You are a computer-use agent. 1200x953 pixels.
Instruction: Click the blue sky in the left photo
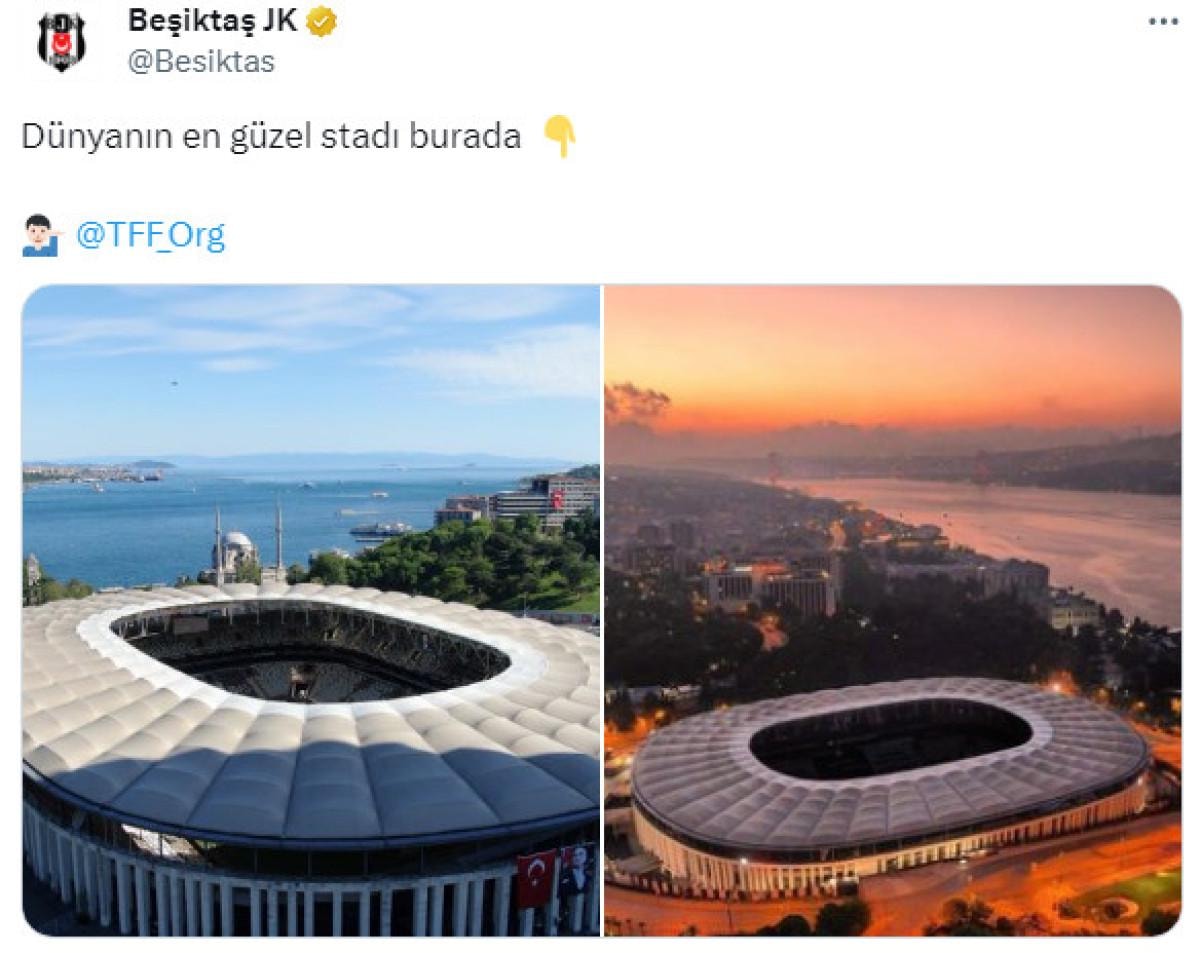[x=311, y=370]
